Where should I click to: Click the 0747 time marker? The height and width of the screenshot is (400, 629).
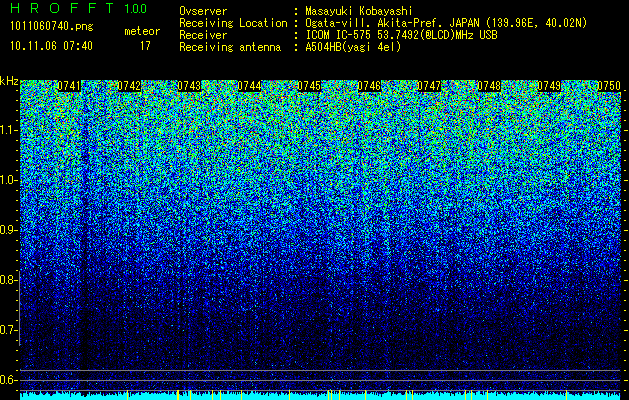click(429, 86)
